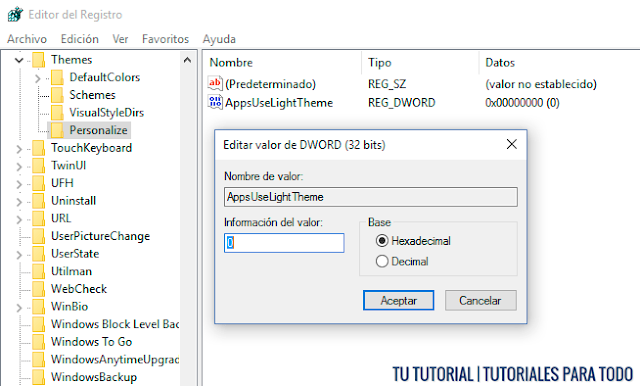640x386 pixels.
Task: Click the WinBio folder icon
Action: point(39,306)
